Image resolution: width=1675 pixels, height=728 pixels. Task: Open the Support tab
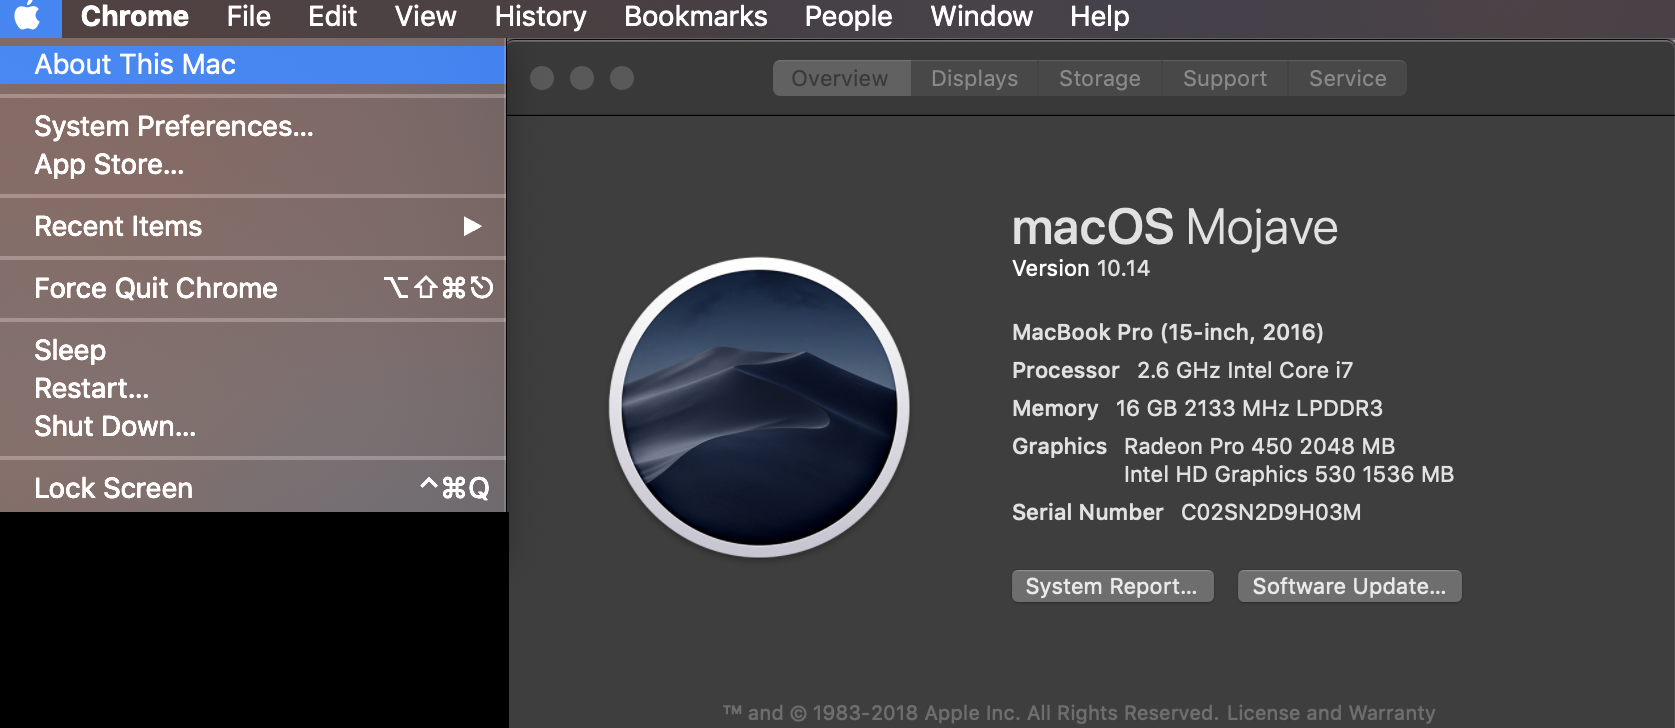point(1224,79)
